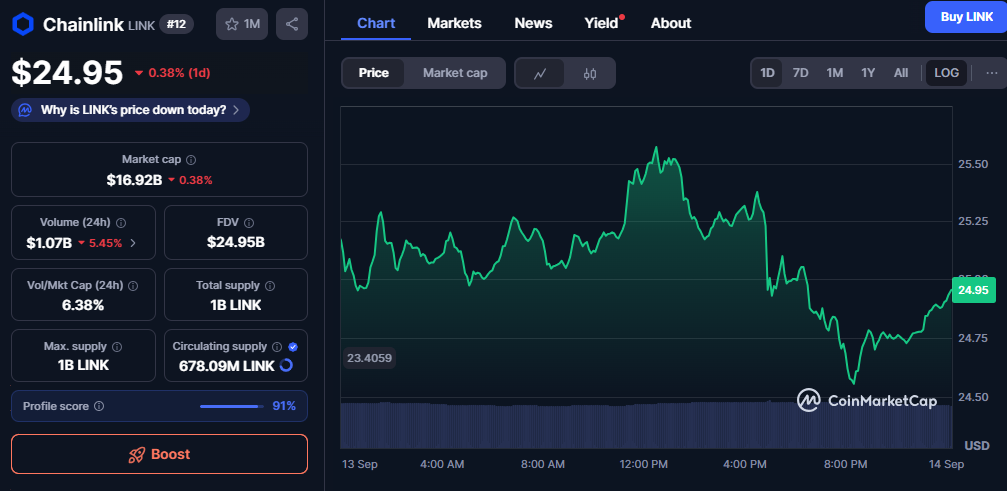Click the Profile score progress bar

(230, 406)
